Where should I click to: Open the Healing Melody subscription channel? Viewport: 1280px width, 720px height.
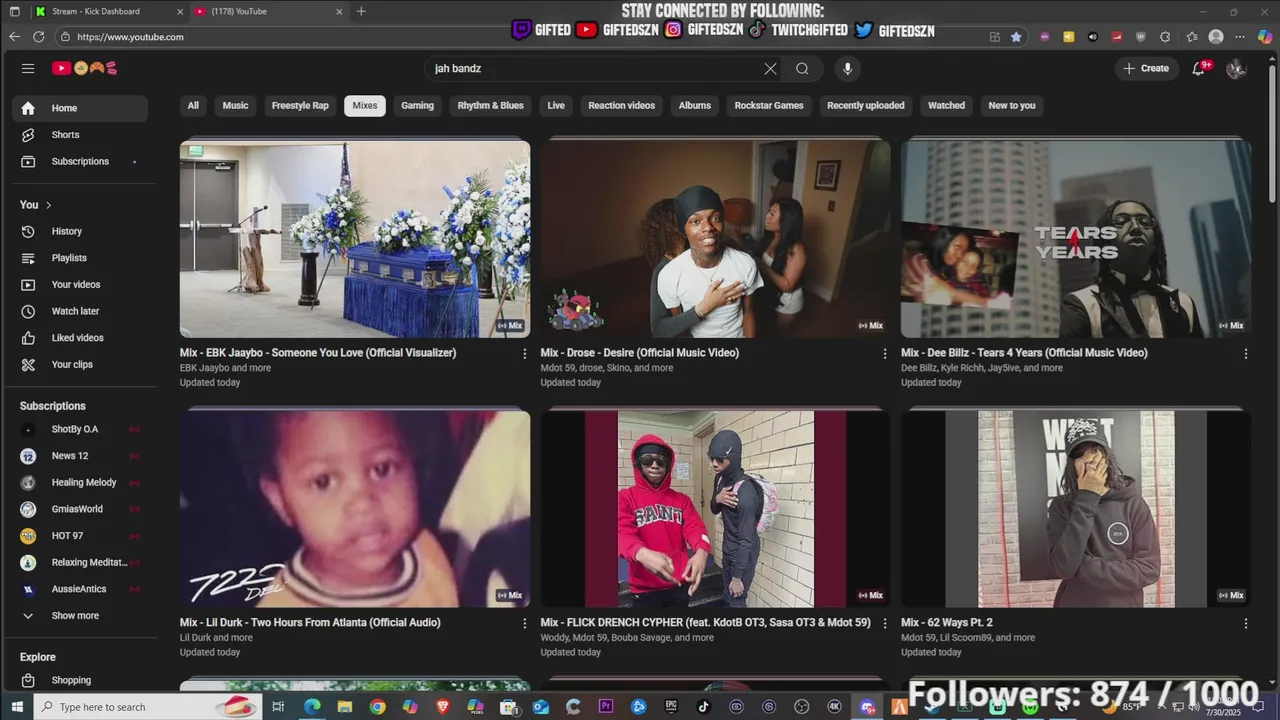80,482
